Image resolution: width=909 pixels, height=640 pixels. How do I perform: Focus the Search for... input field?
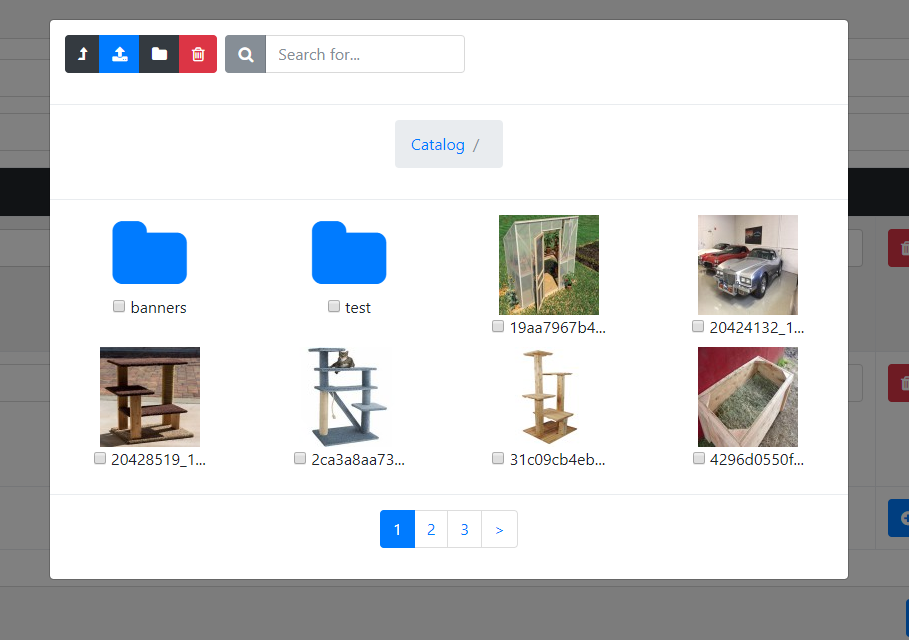pyautogui.click(x=365, y=54)
